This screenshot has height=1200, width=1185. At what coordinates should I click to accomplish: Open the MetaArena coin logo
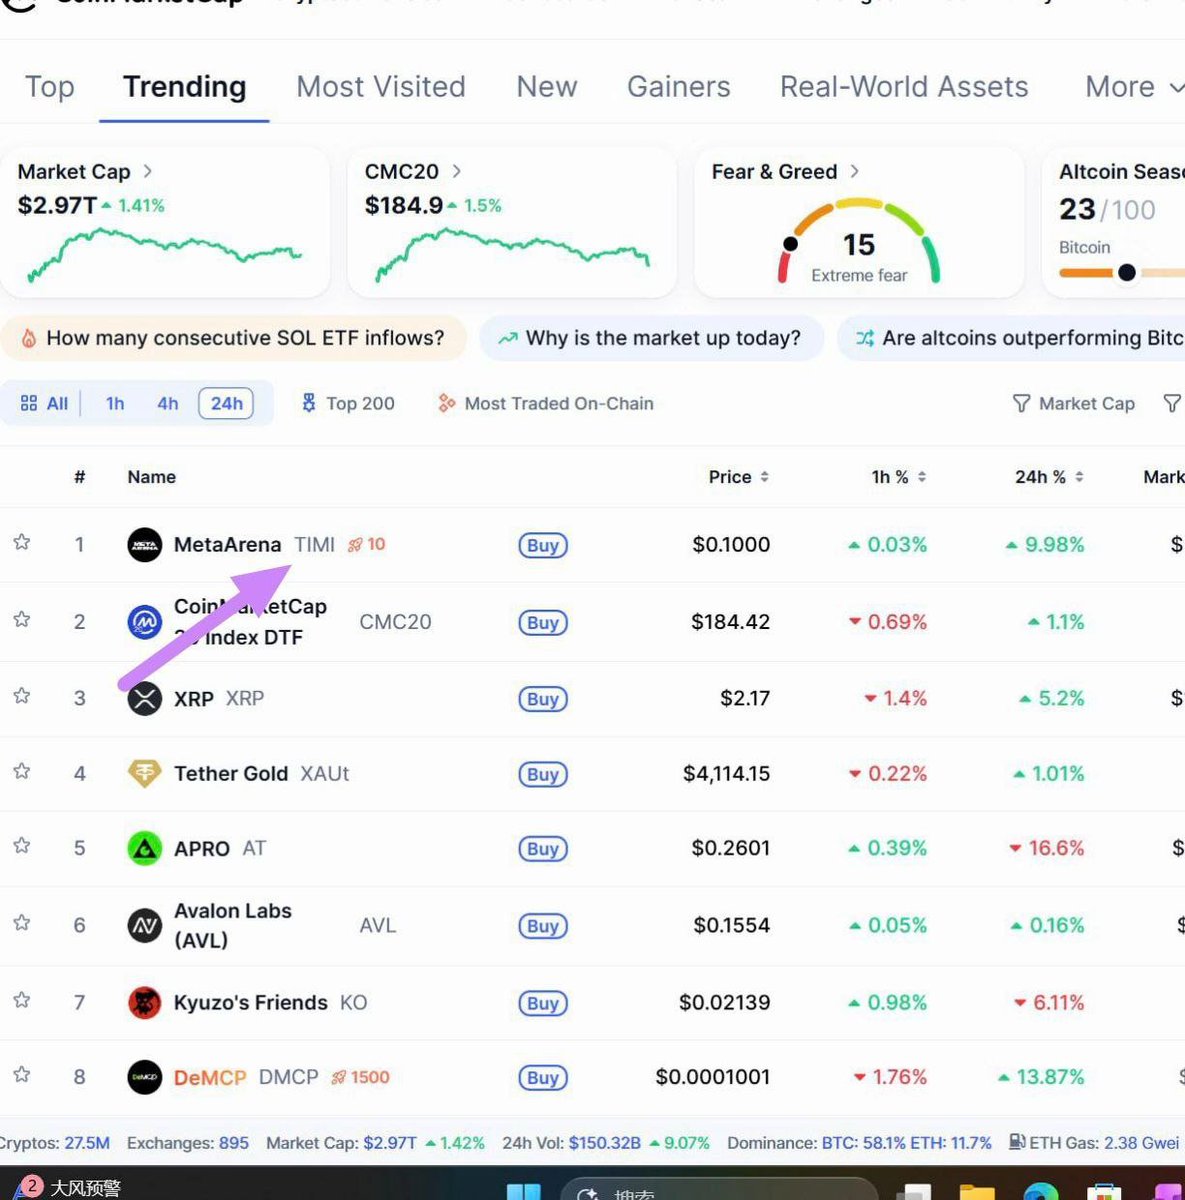pyautogui.click(x=145, y=545)
